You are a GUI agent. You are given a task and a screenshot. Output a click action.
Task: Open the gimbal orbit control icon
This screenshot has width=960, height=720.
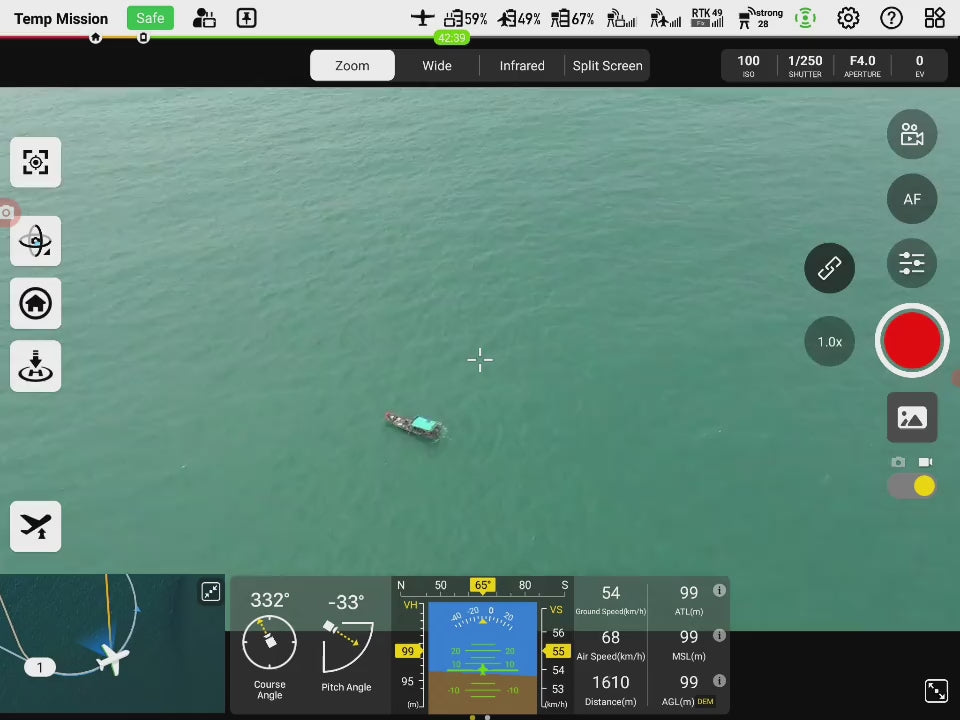click(x=35, y=241)
